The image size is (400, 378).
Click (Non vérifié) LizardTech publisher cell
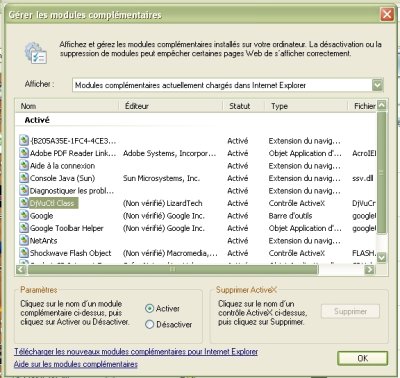pos(162,203)
